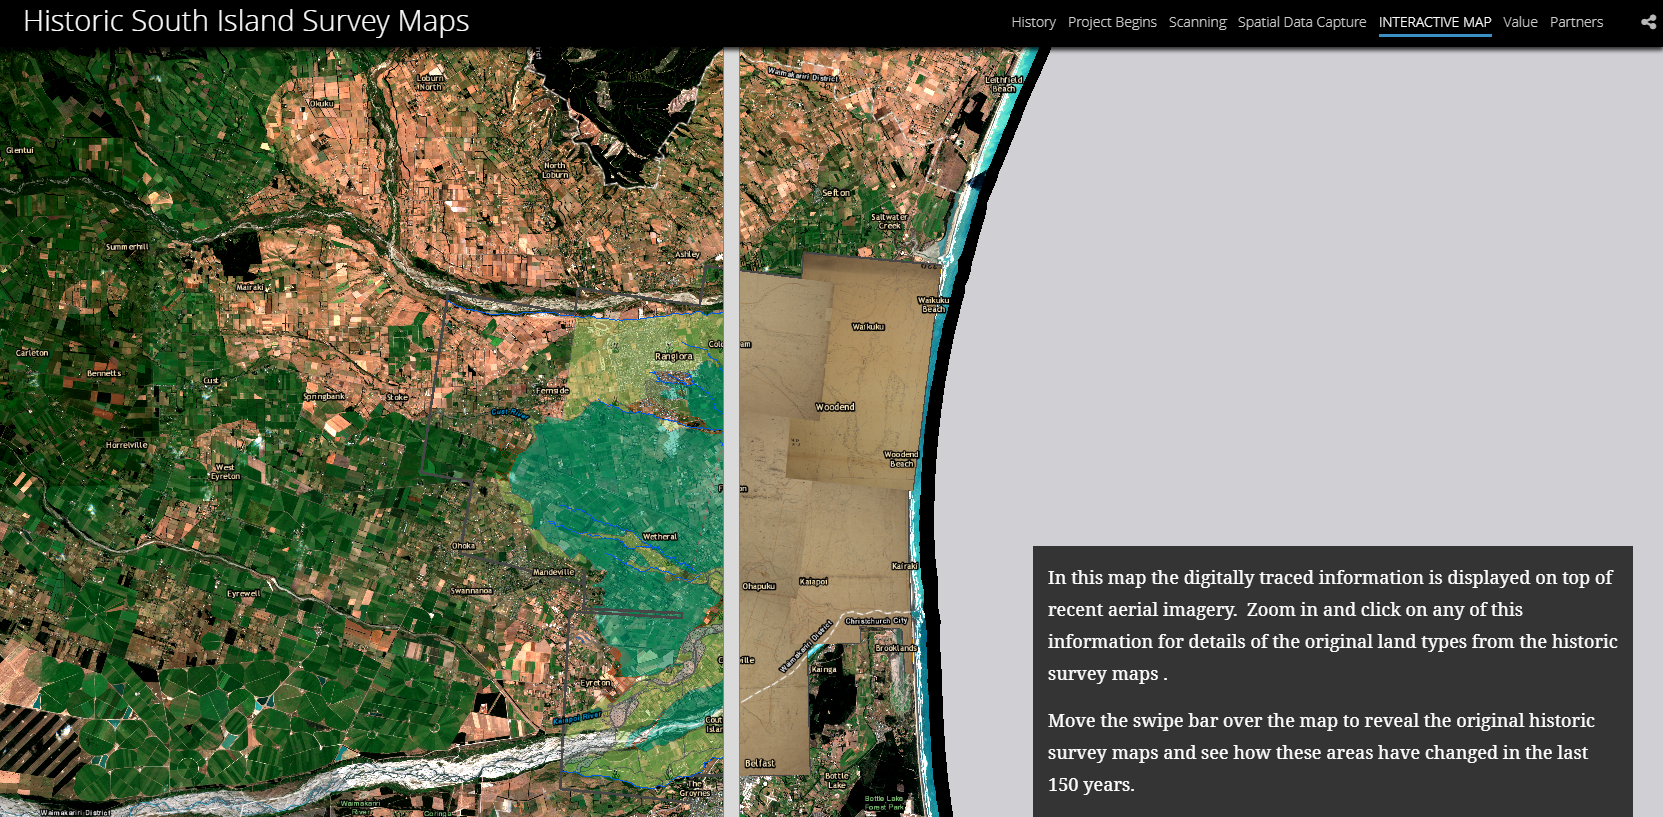
Task: Click the Summerhill label on the map
Action: point(127,247)
